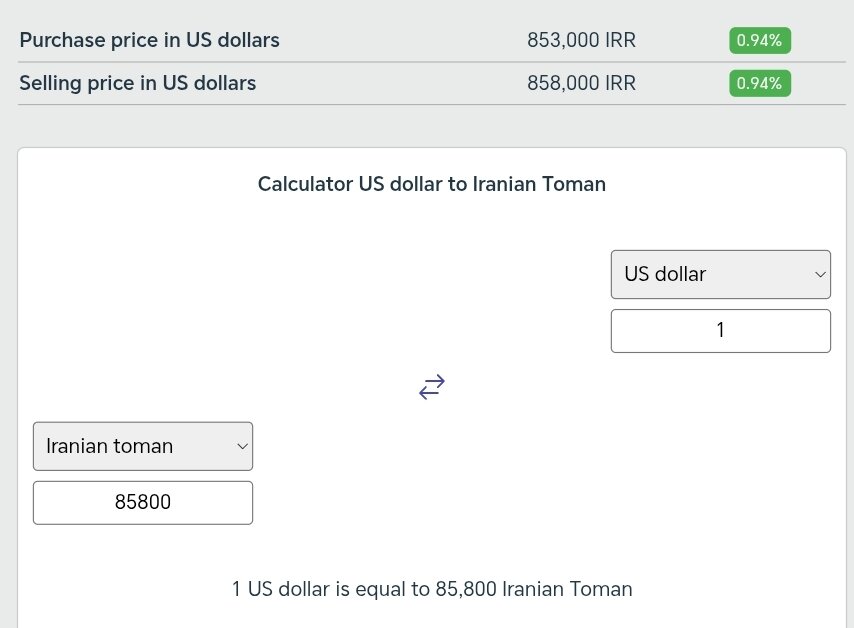Viewport: 854px width, 628px height.
Task: Click the conversion result text below the calculator
Action: pos(431,589)
